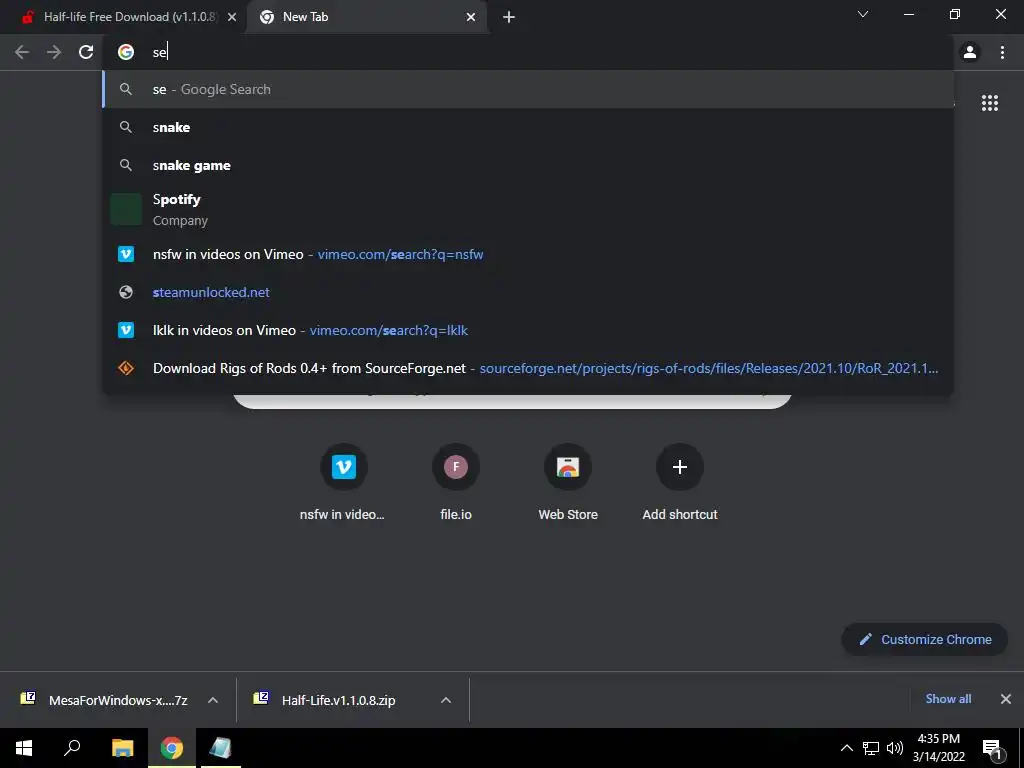Select the New Tab tab
This screenshot has width=1024, height=768.
(x=367, y=18)
